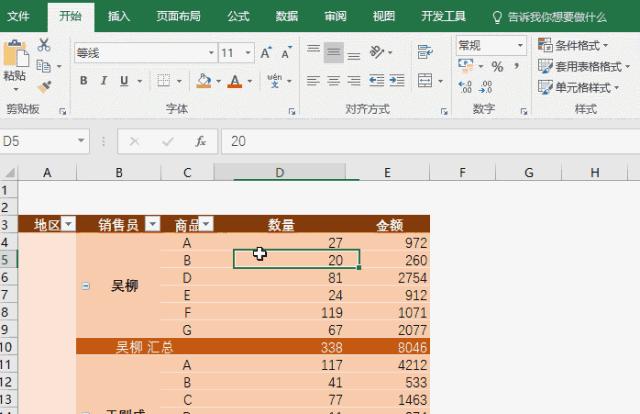Viewport: 640px width, 414px height.
Task: Align text left
Action: pyautogui.click(x=313, y=80)
